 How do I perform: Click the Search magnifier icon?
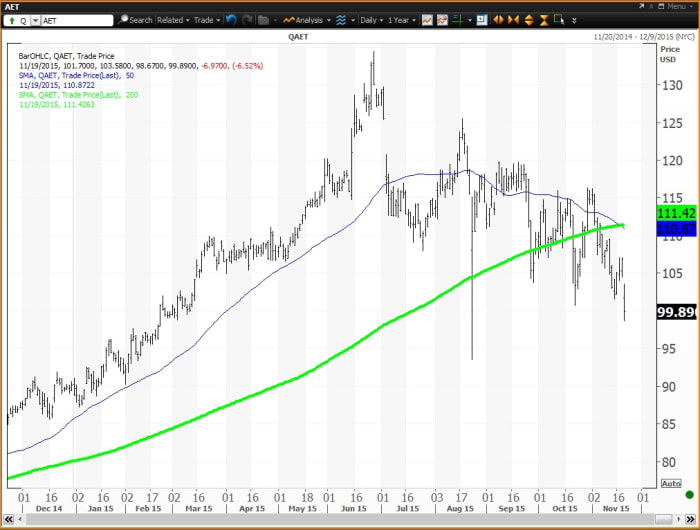click(123, 20)
